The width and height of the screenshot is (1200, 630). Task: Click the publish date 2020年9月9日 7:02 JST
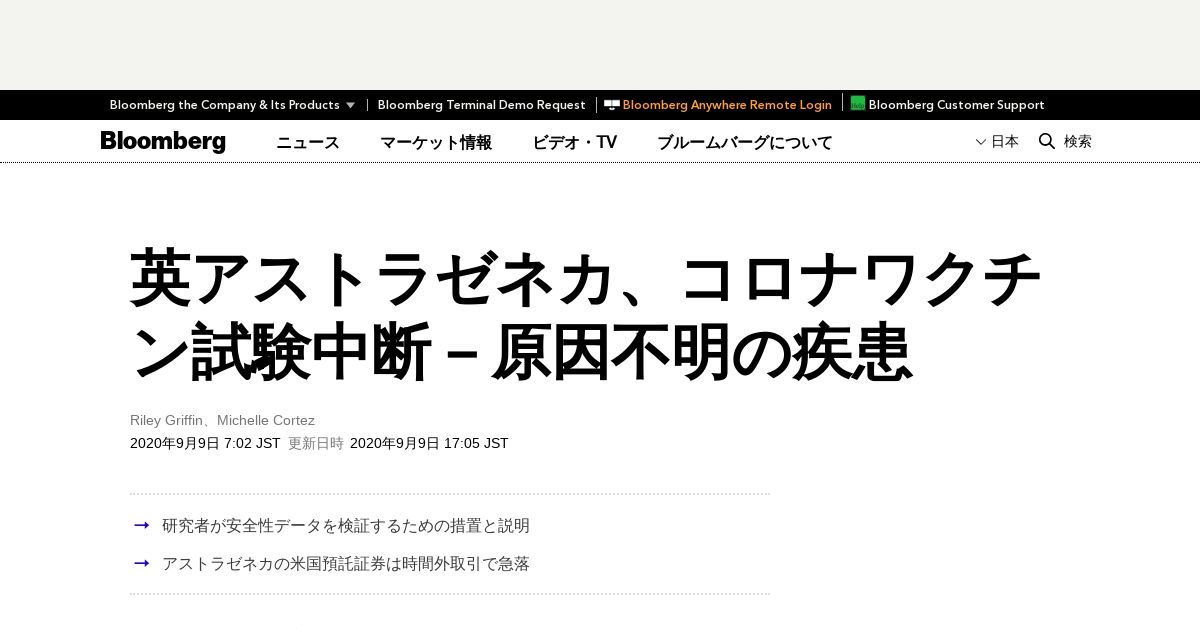205,443
